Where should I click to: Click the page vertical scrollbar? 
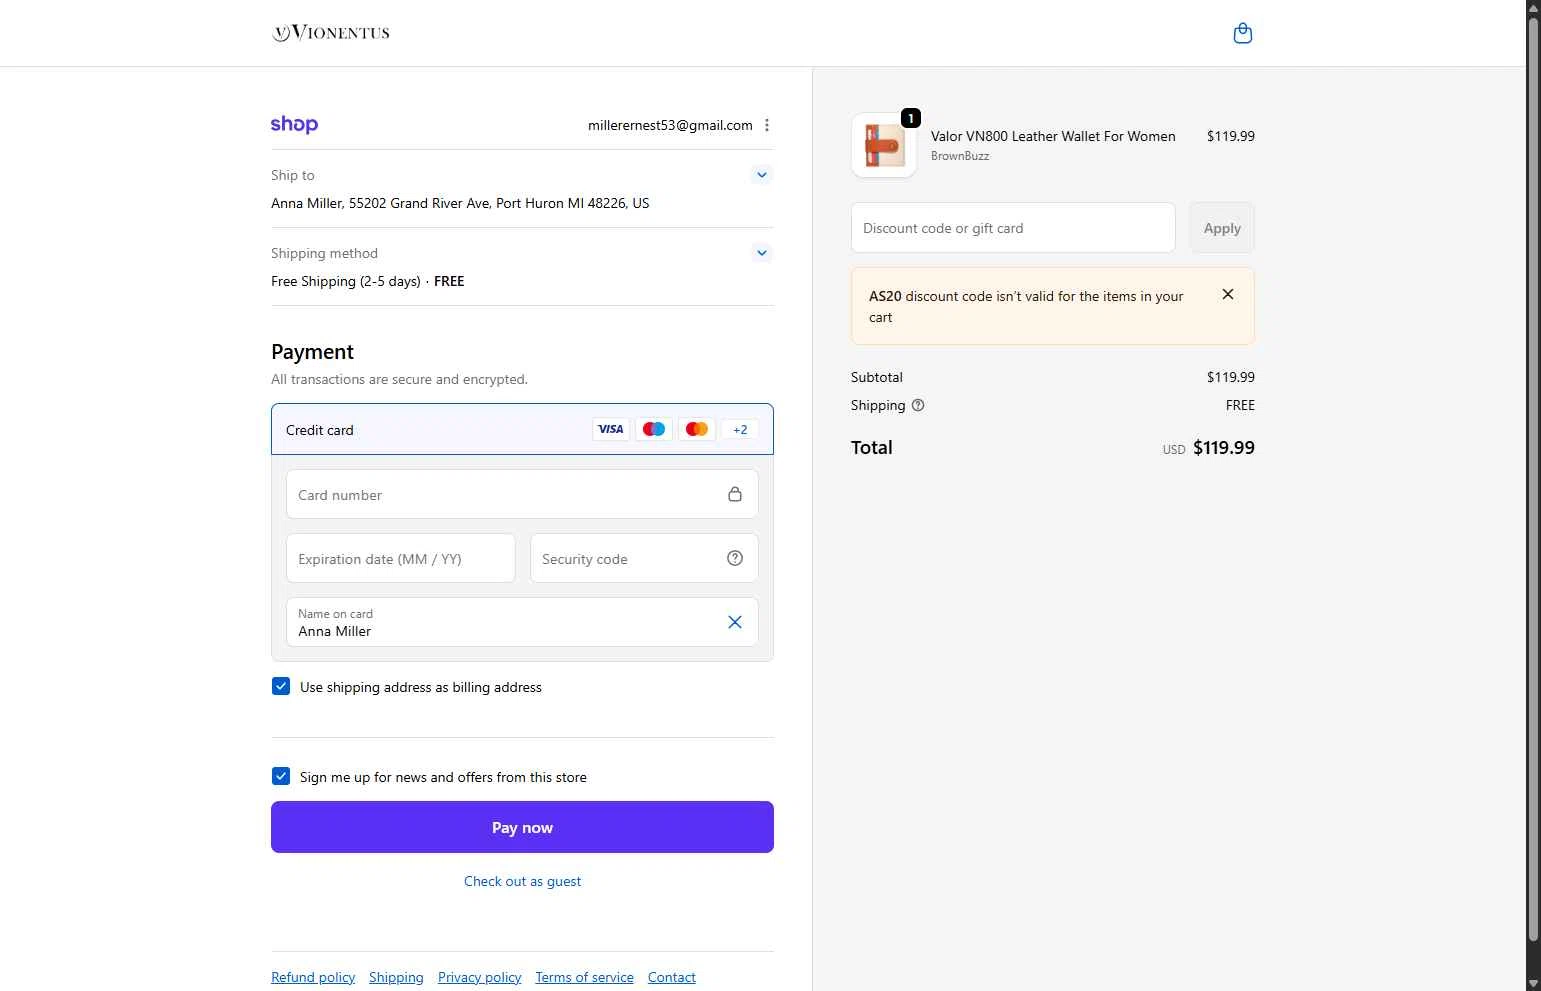pyautogui.click(x=1533, y=480)
